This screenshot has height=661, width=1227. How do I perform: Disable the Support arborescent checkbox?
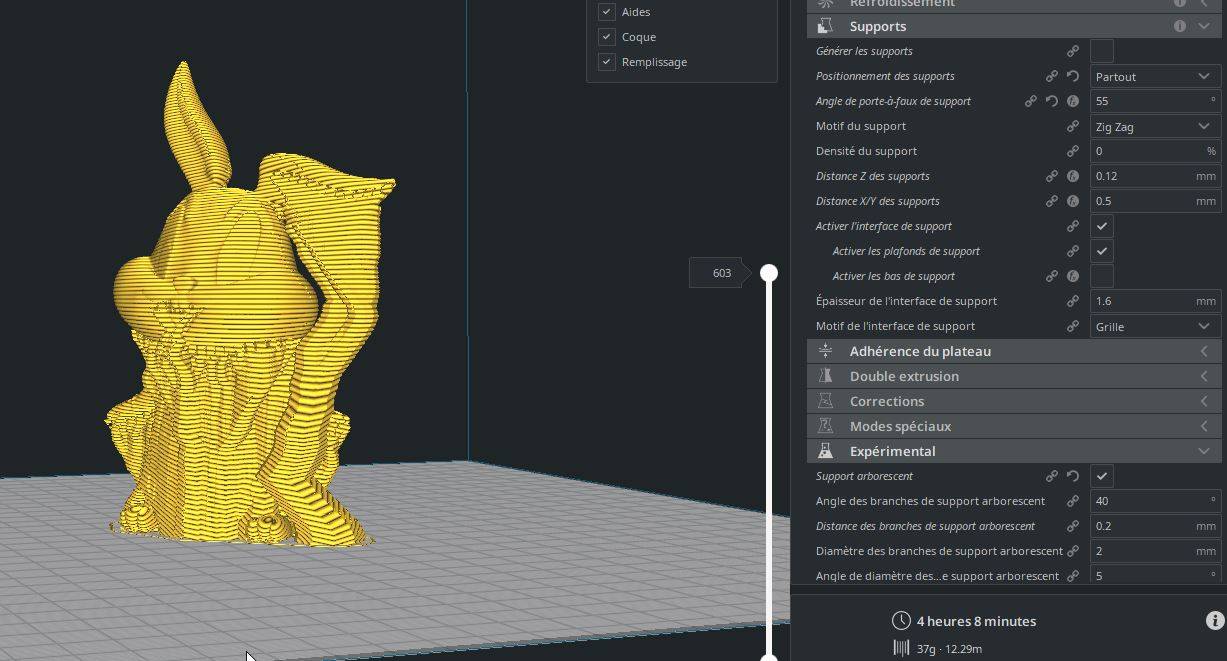[x=1102, y=476]
